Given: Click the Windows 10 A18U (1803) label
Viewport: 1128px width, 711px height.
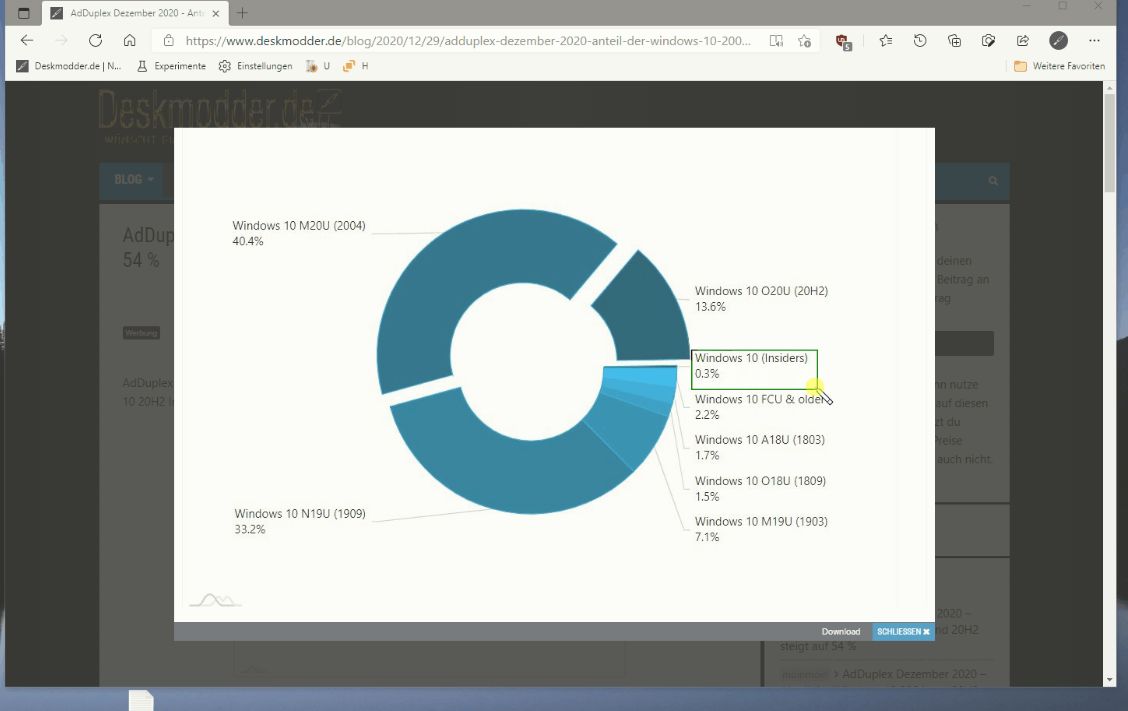Looking at the screenshot, I should click(760, 440).
